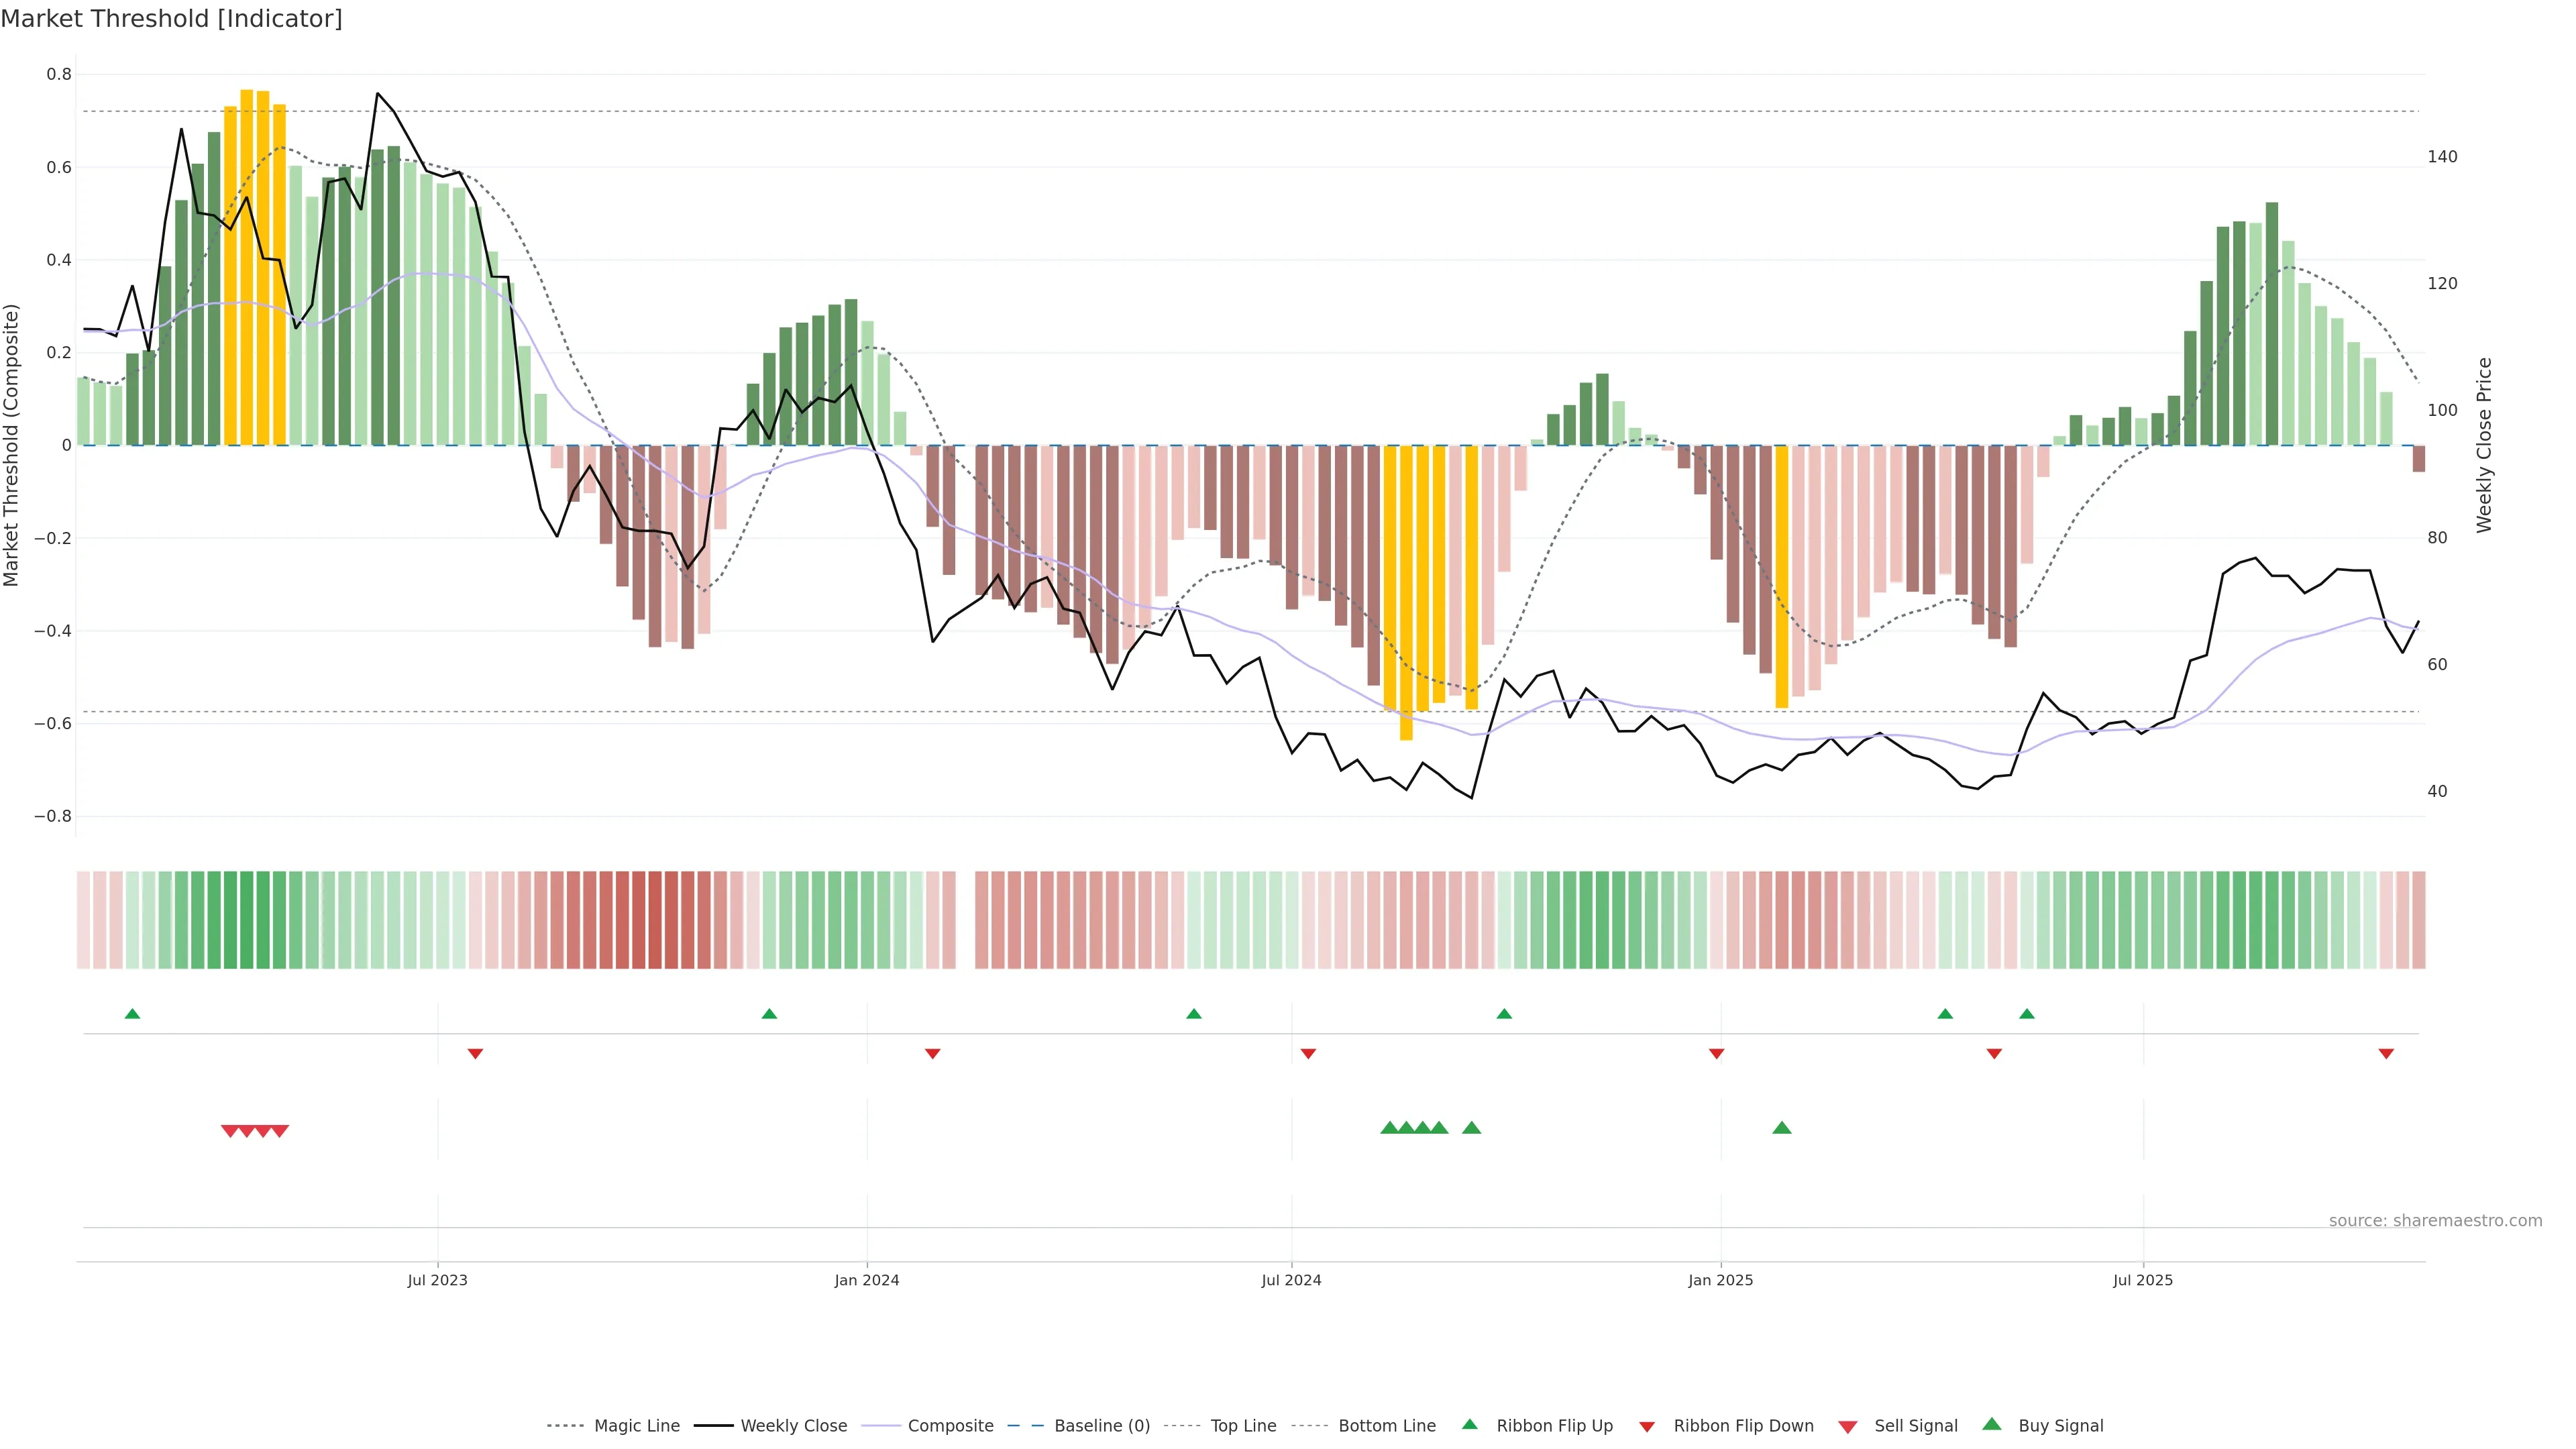Click the leftmost red Sell Signal triangle

(x=229, y=1131)
